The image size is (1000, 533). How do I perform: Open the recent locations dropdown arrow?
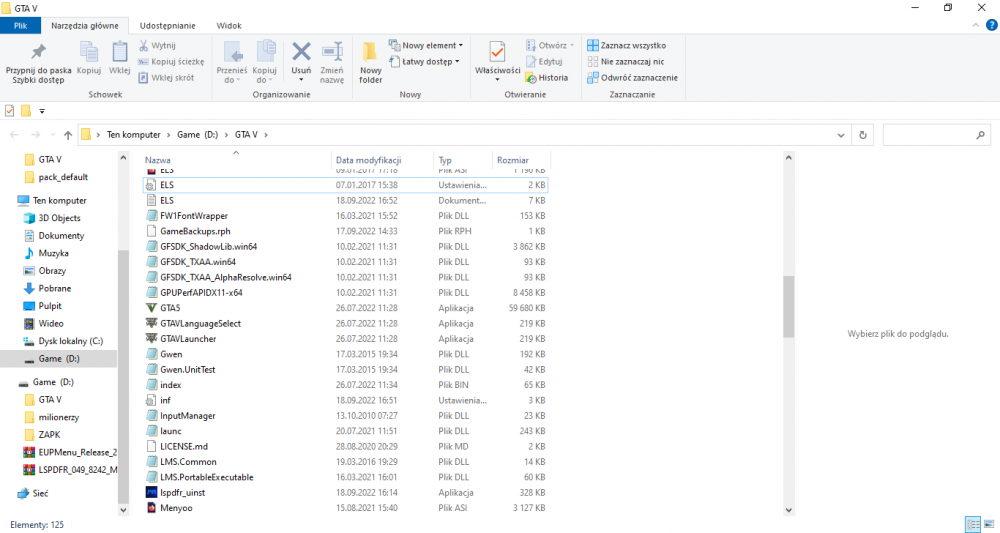(52, 135)
